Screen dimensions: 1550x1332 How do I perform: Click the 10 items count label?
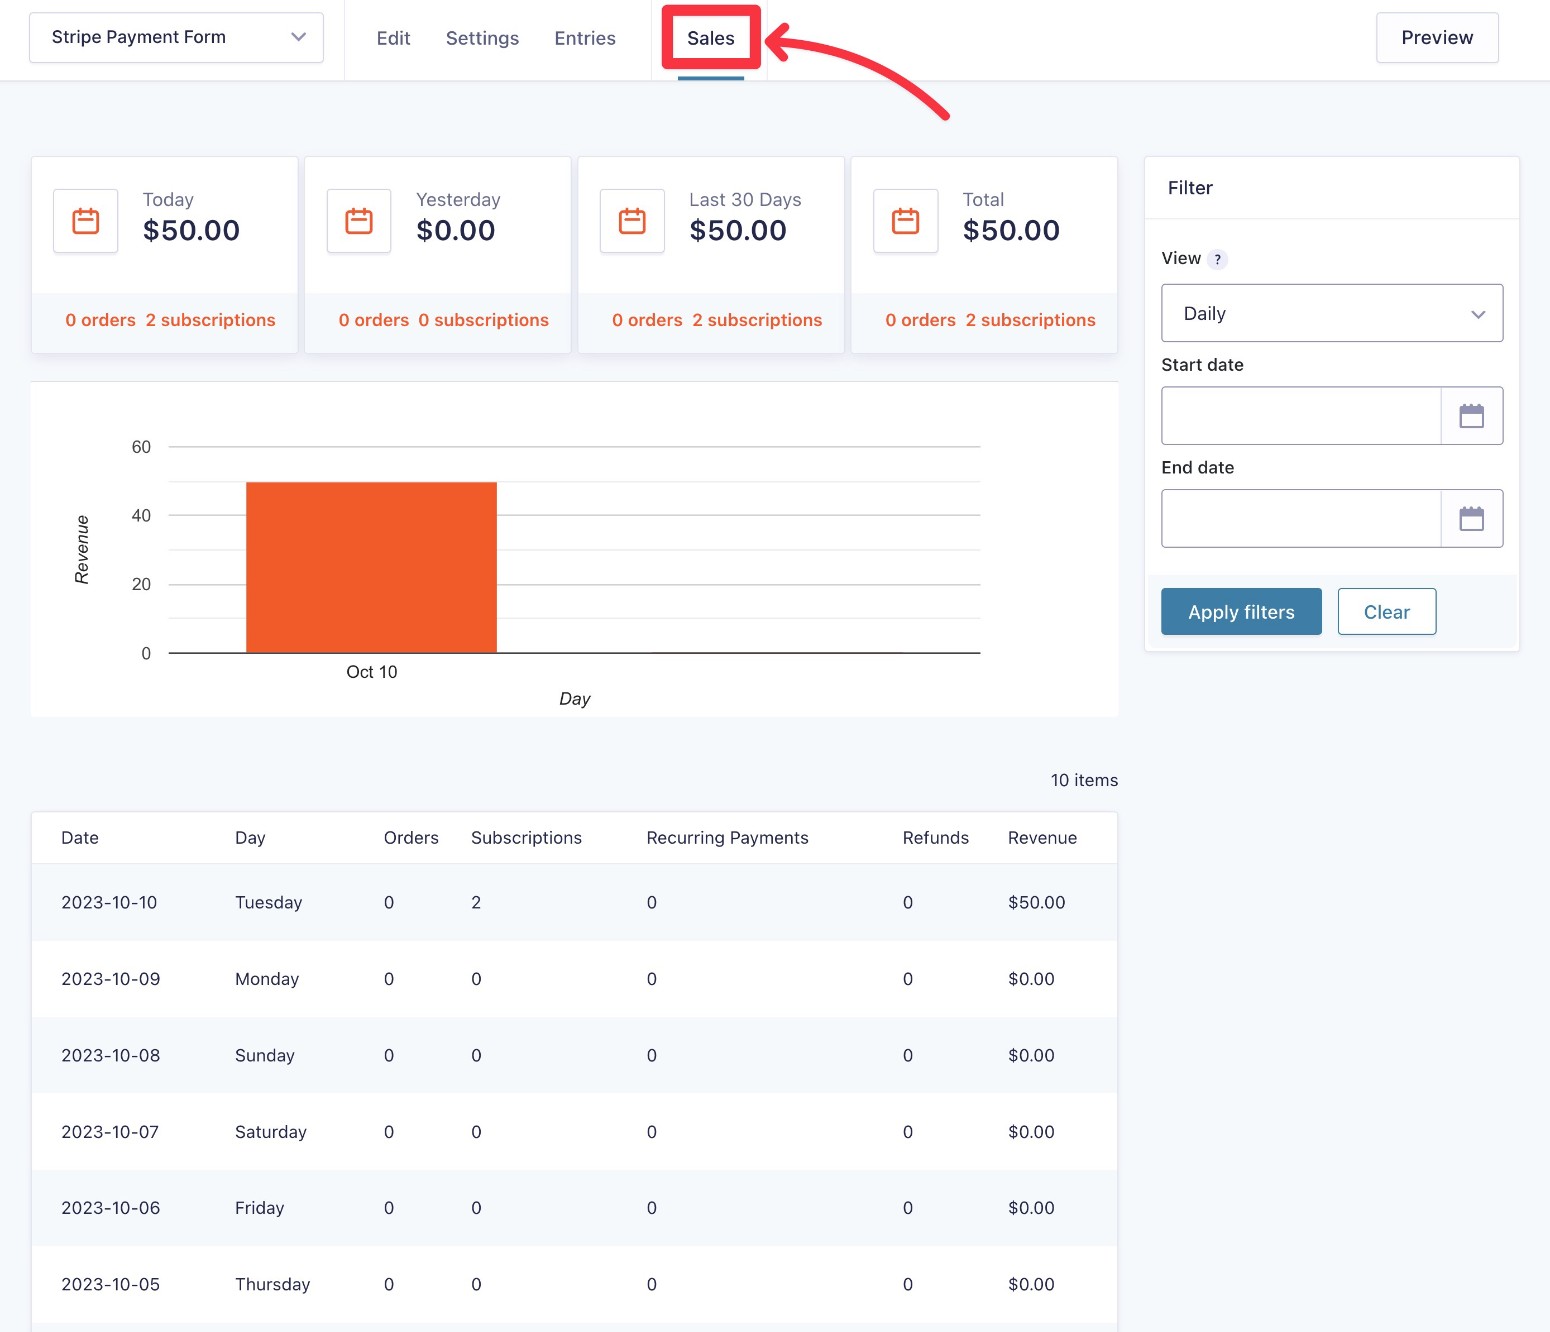pyautogui.click(x=1084, y=780)
